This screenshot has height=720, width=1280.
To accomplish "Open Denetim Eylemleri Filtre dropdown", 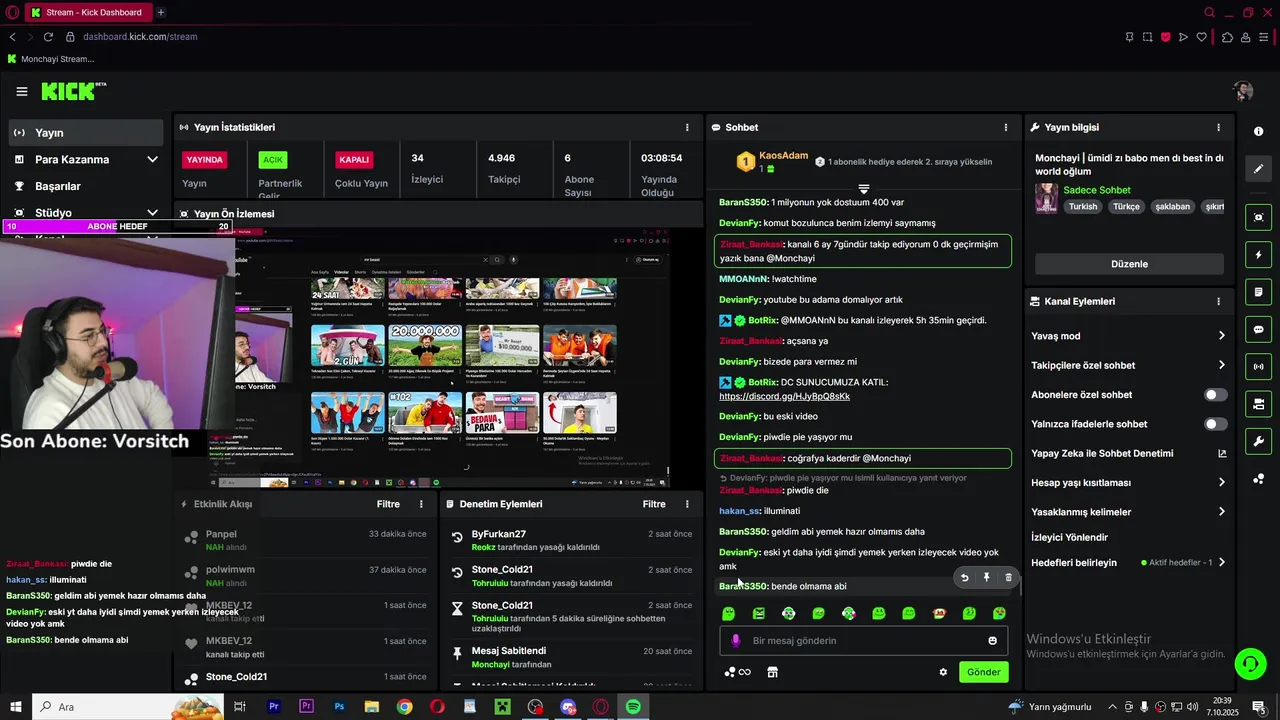I will 654,504.
